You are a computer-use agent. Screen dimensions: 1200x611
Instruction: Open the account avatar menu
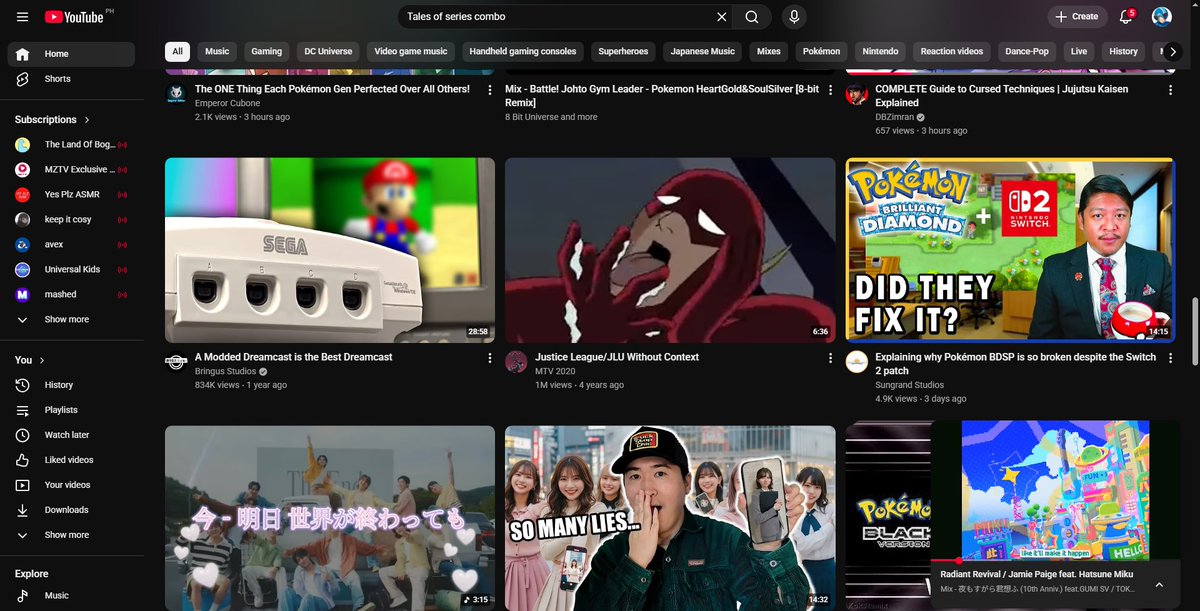coord(1162,17)
